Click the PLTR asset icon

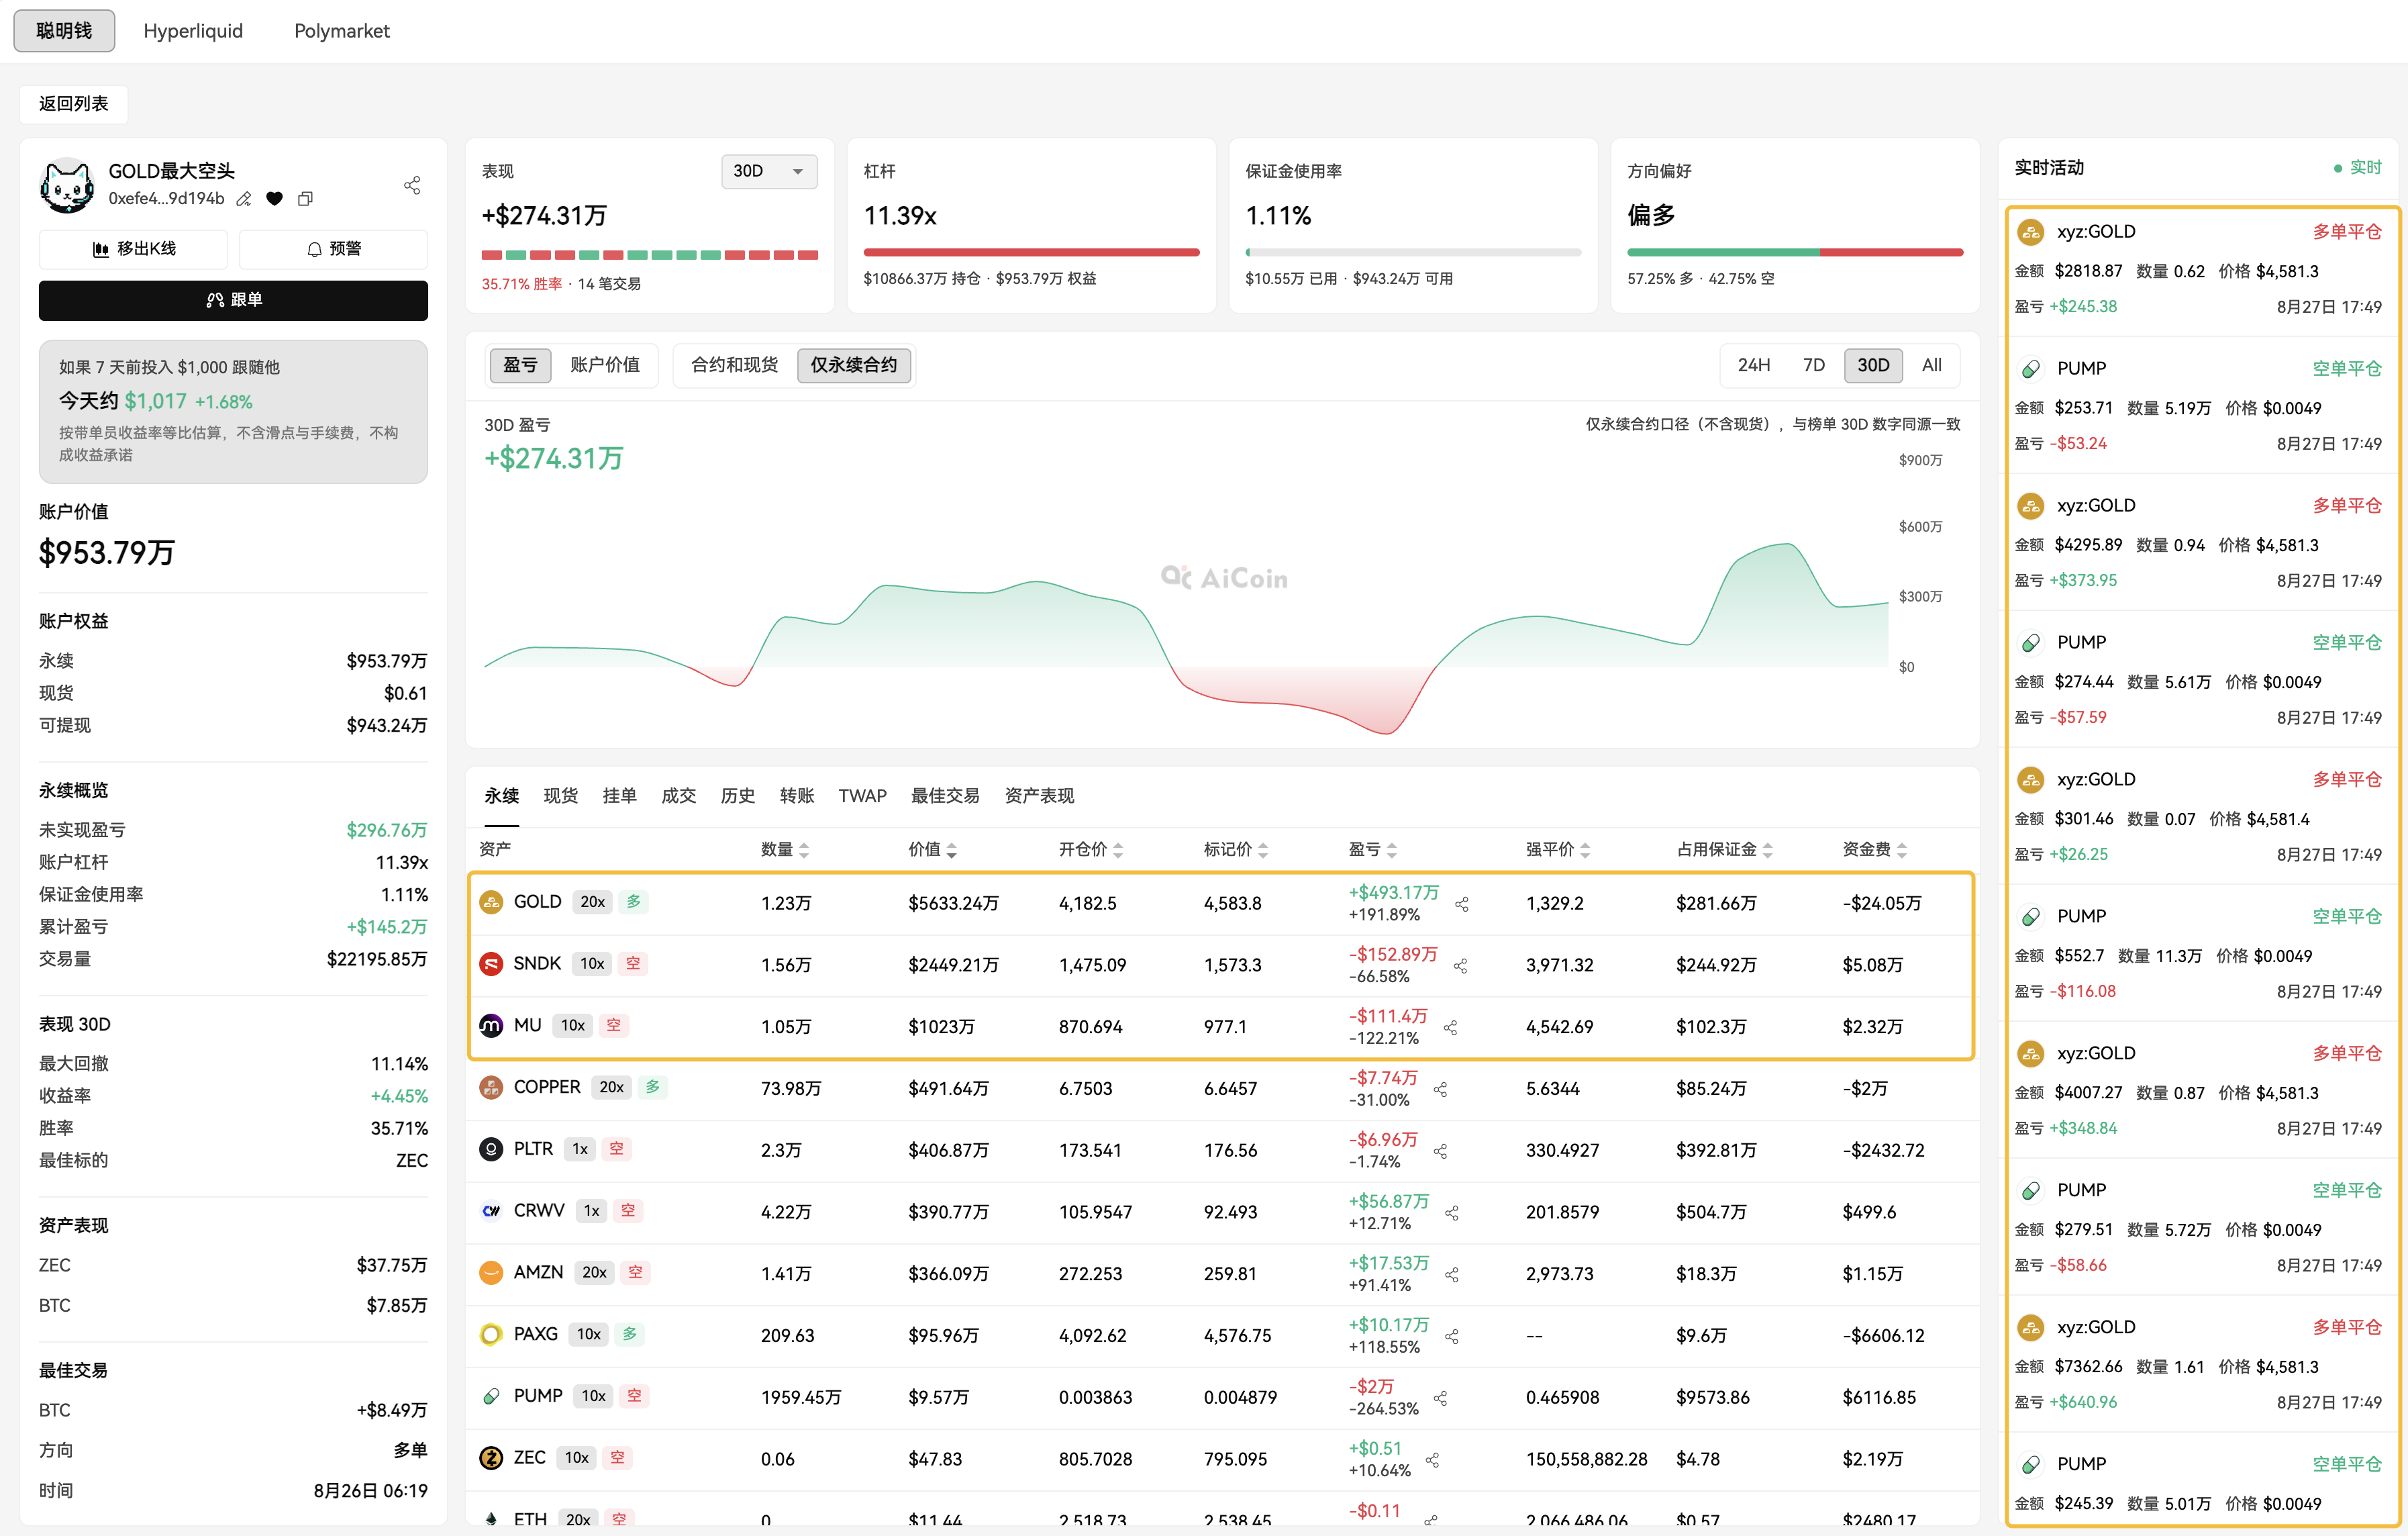pos(491,1150)
